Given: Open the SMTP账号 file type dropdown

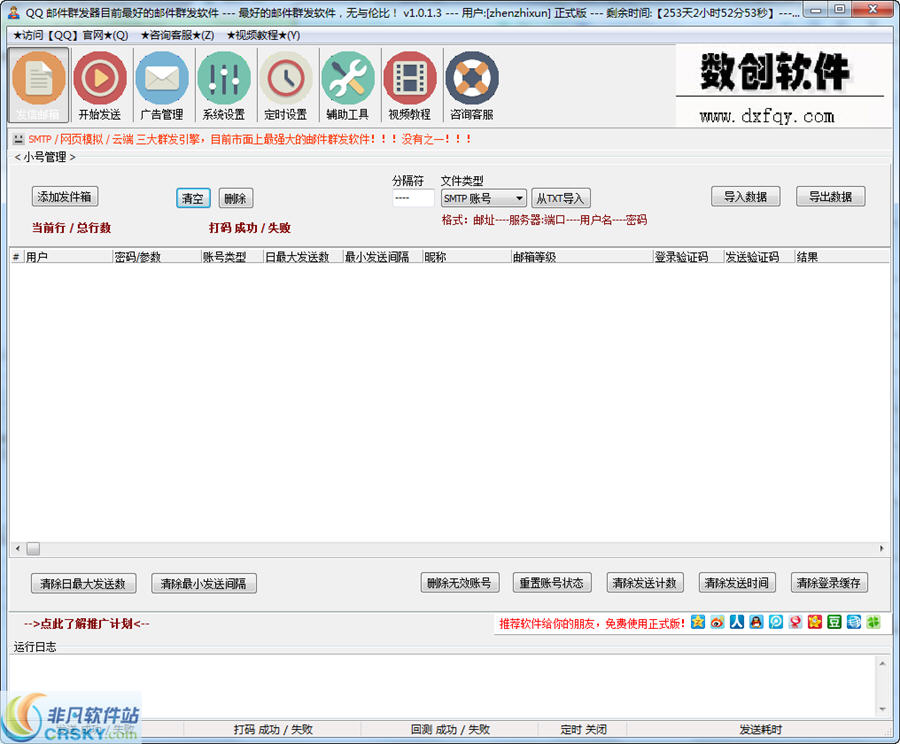Looking at the screenshot, I should 482,198.
